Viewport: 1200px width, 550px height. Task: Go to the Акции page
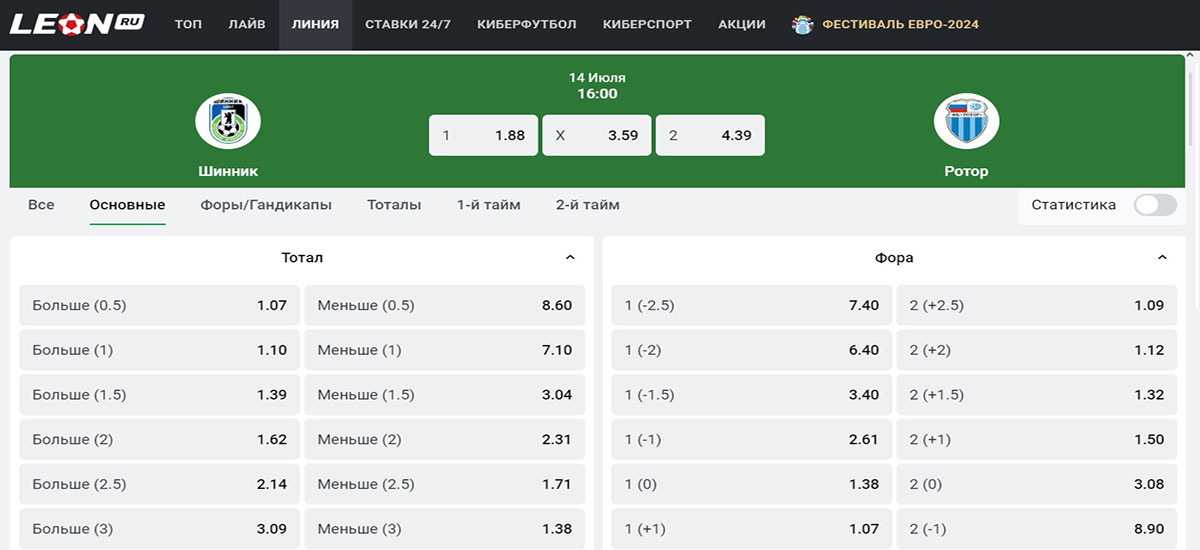point(742,24)
